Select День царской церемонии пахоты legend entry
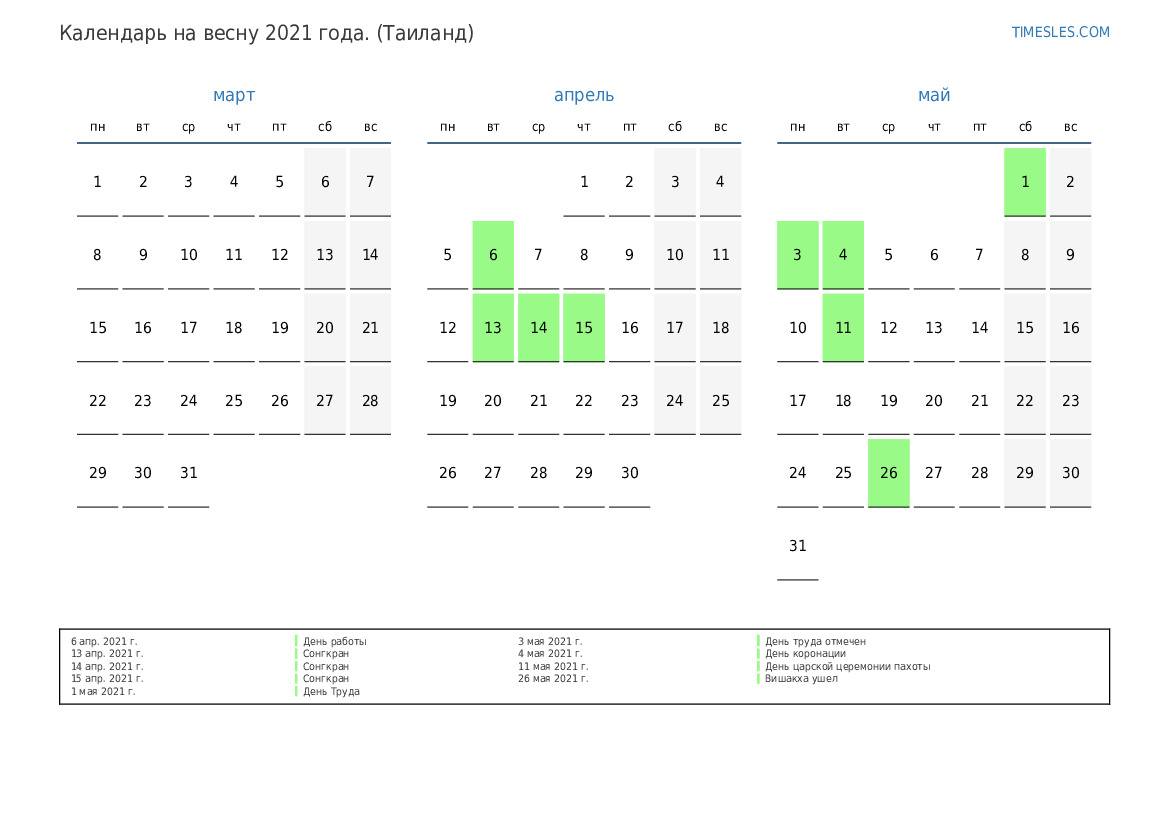Viewport: 1169px width, 827px height. coord(847,666)
